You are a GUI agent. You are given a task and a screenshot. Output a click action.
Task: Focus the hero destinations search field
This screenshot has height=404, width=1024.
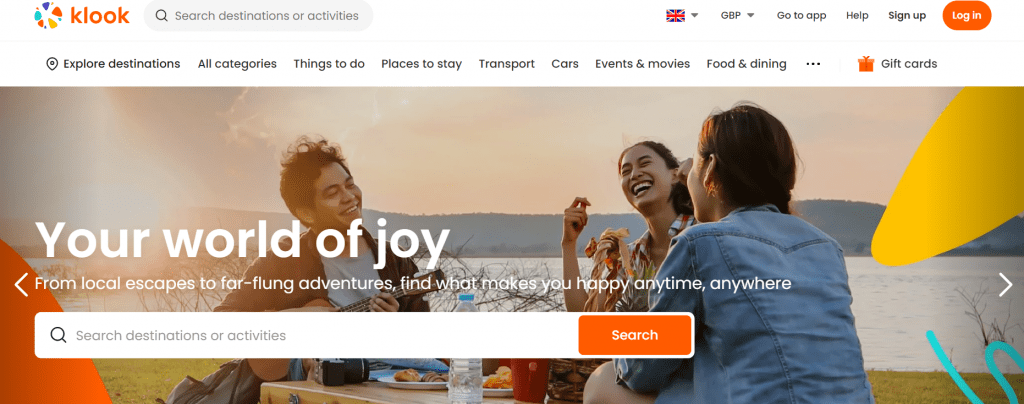[306, 335]
